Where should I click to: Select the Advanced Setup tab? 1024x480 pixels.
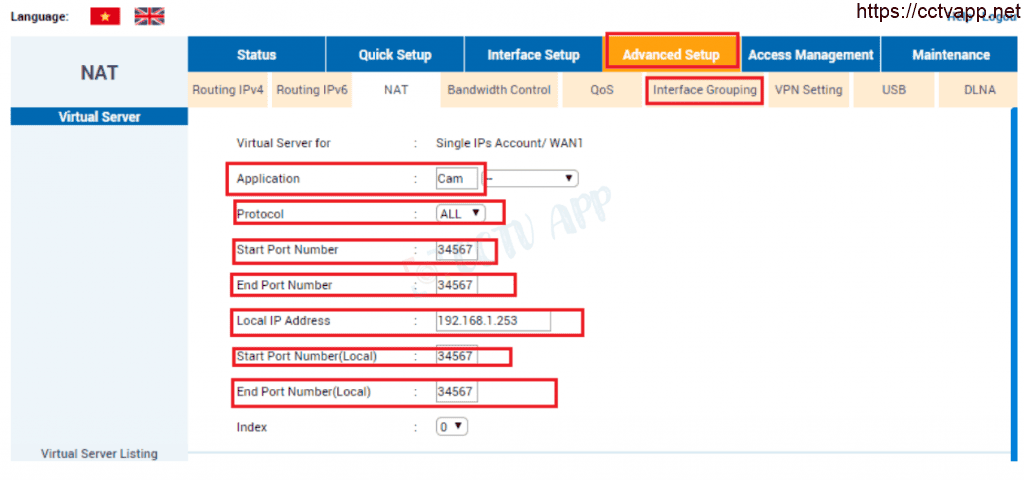pyautogui.click(x=671, y=55)
